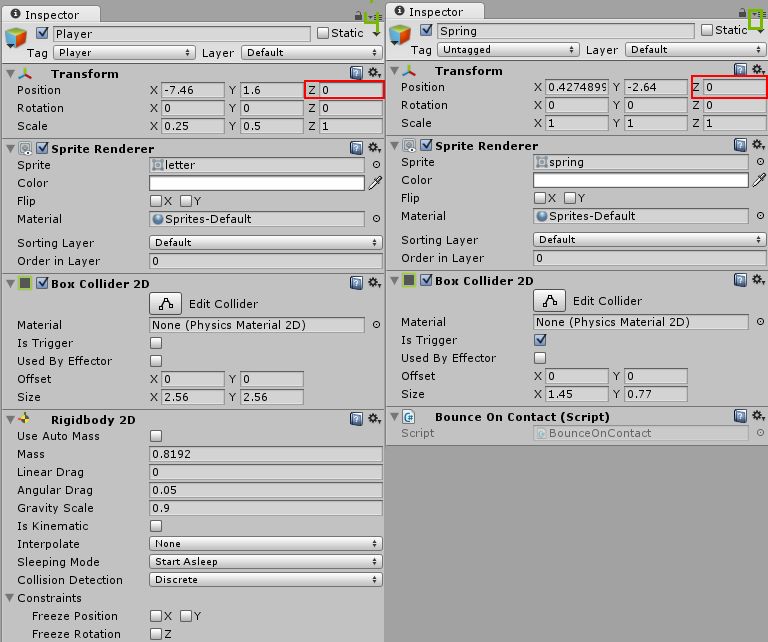
Task: Open Player Layer dropdown
Action: (x=312, y=52)
